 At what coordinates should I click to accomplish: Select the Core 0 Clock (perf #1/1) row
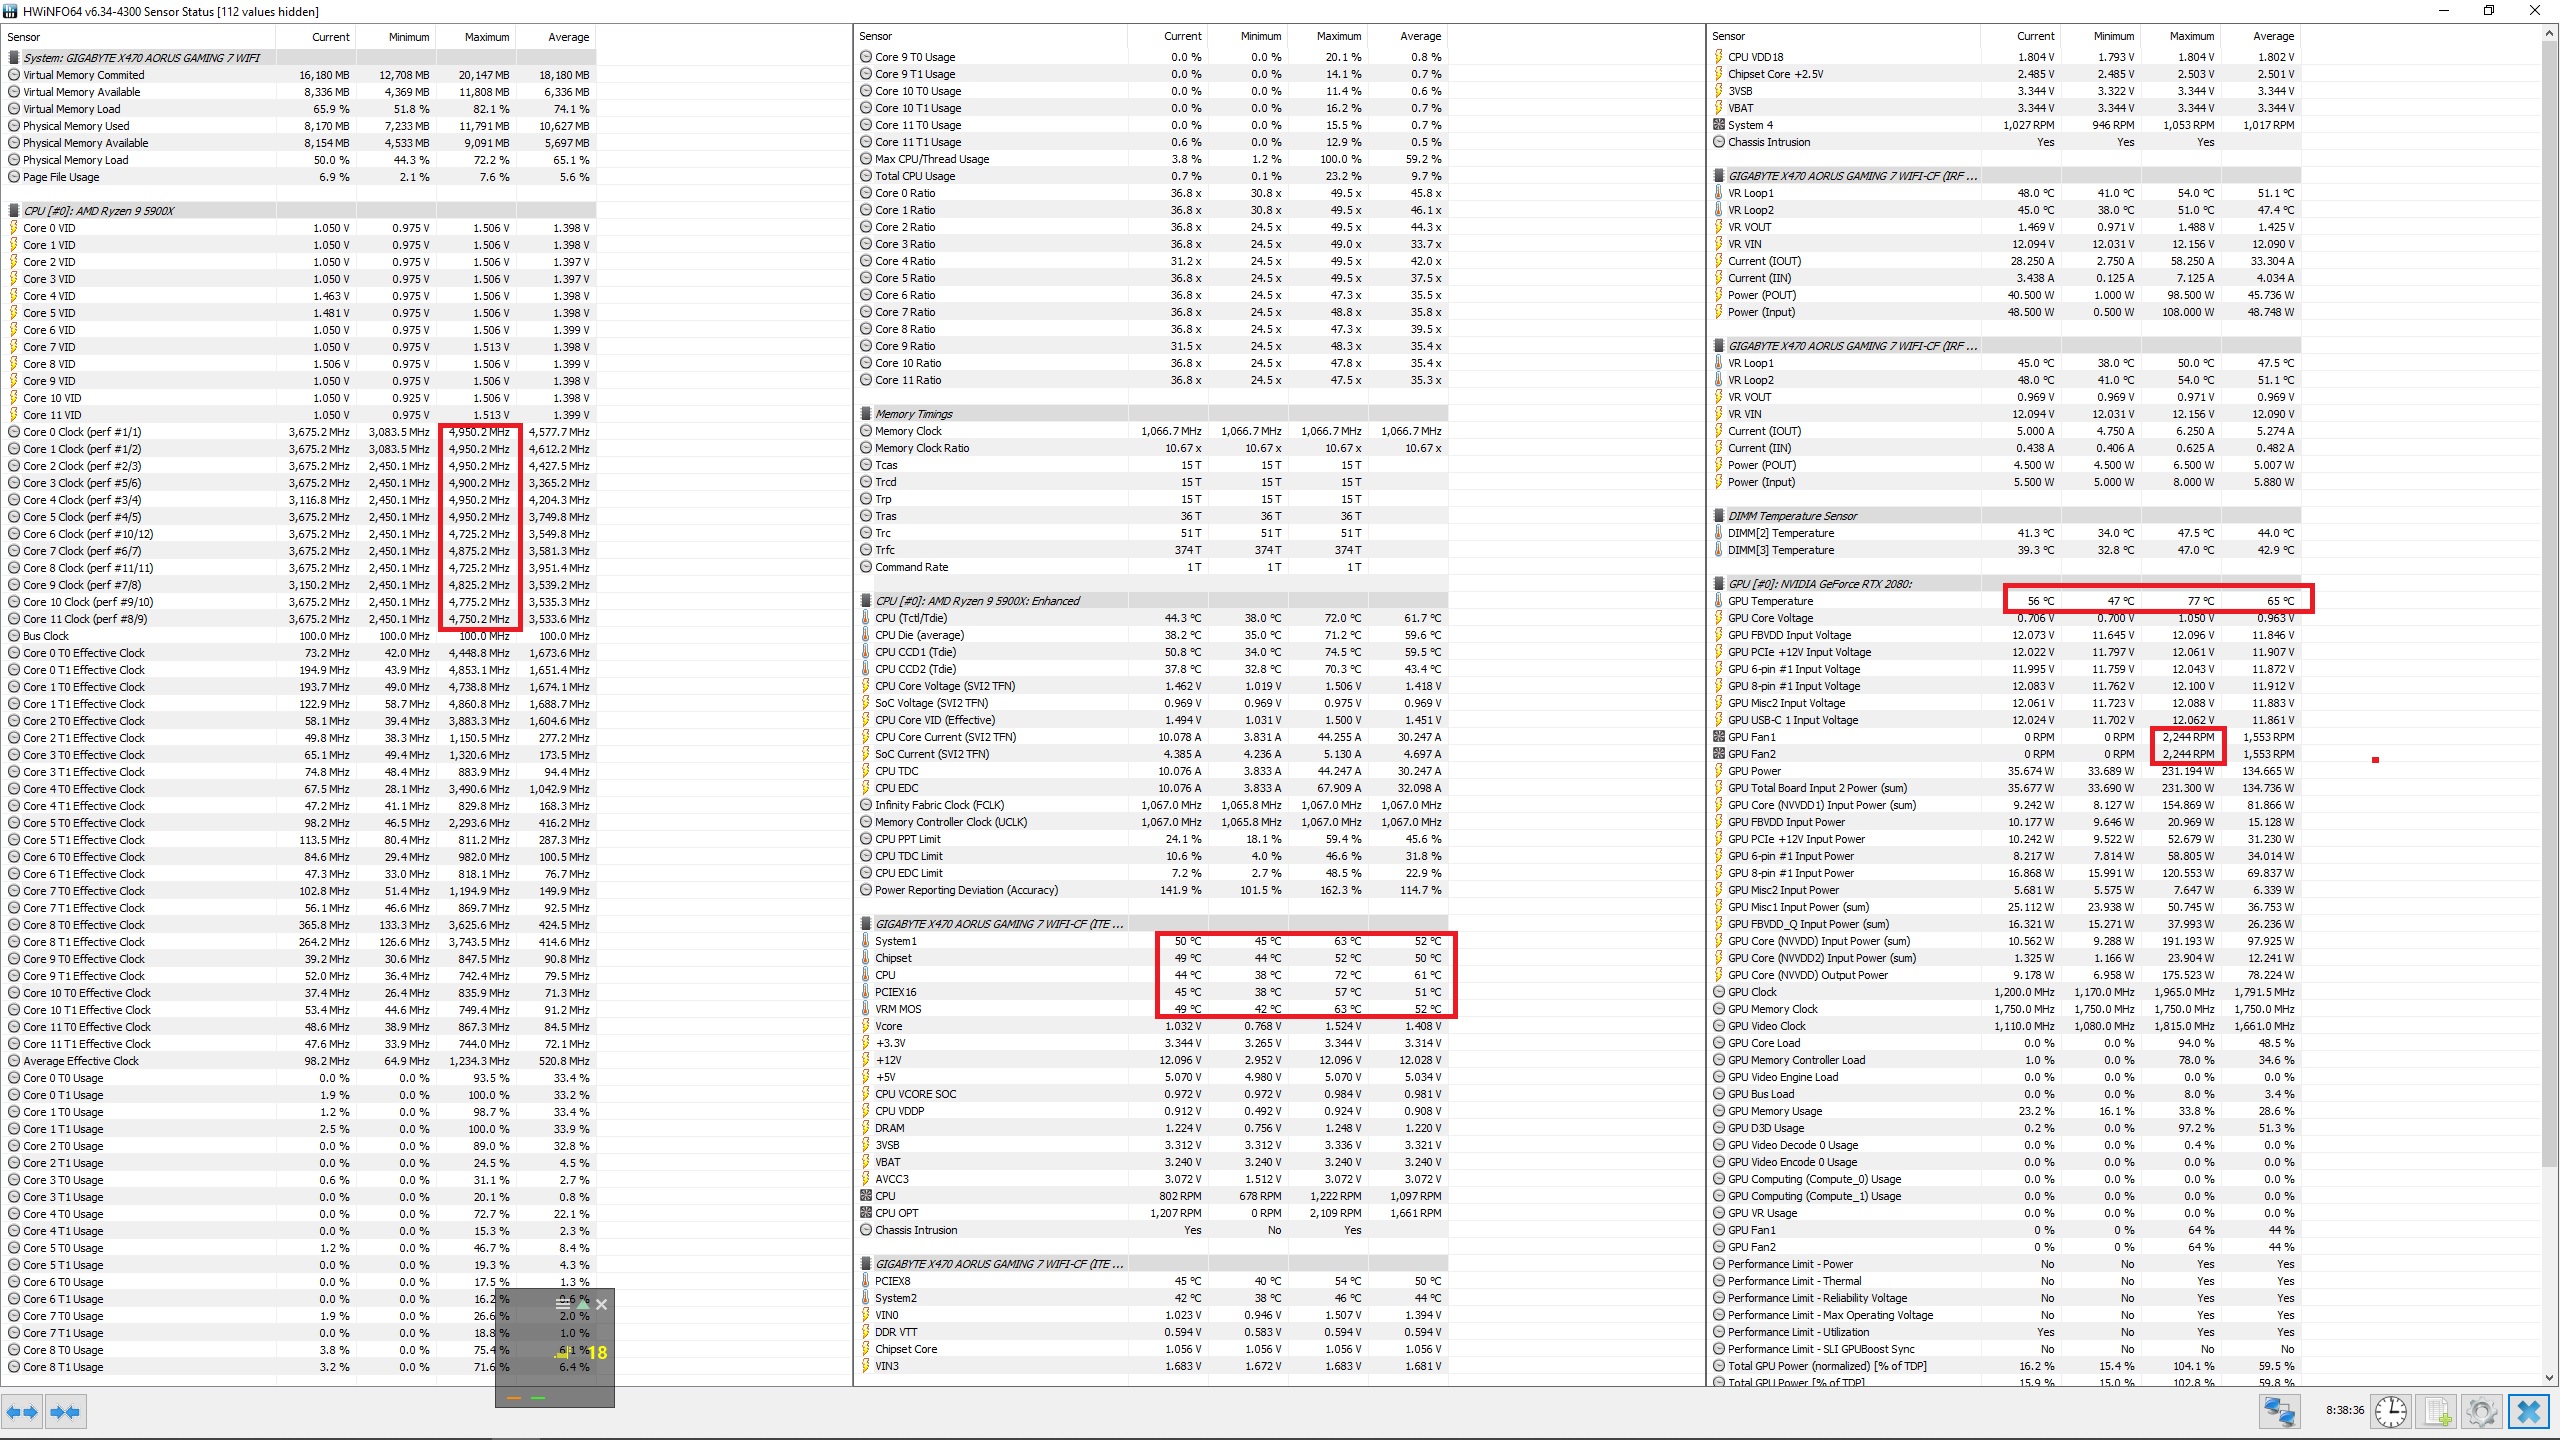pos(82,432)
